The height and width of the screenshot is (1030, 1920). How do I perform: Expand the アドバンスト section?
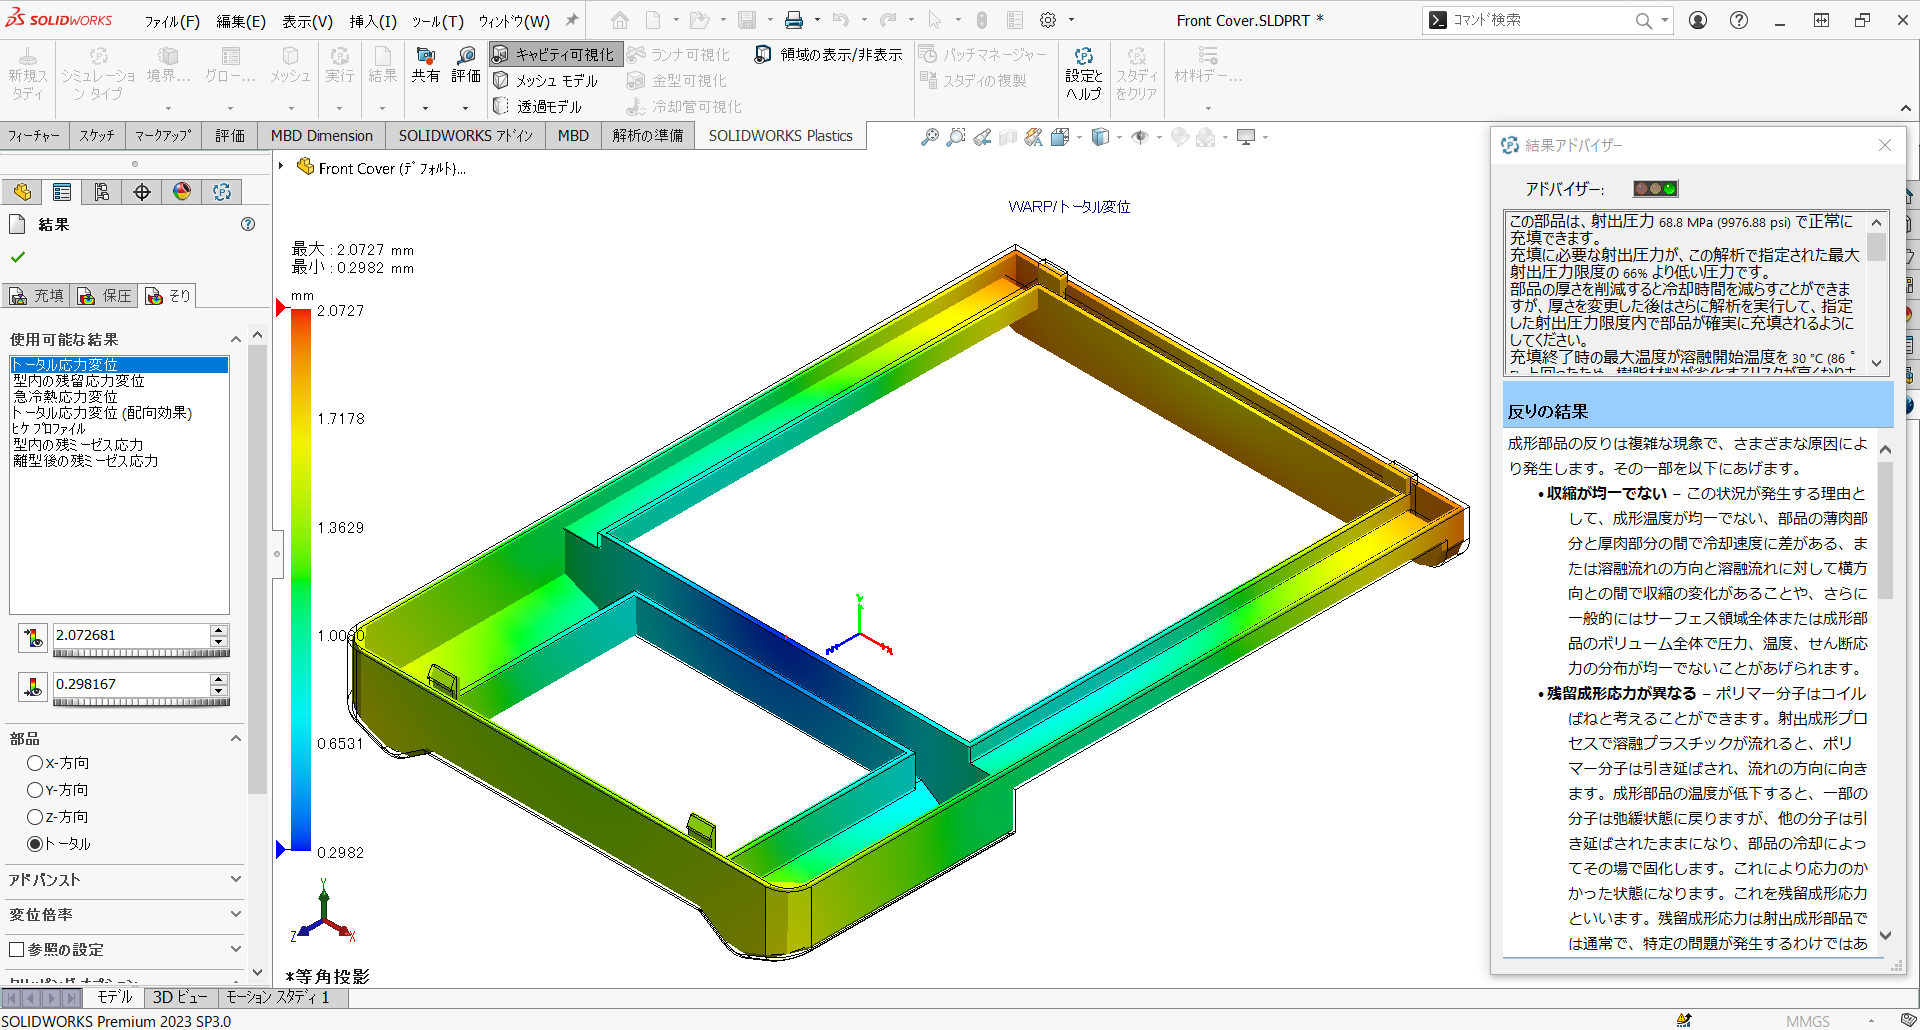point(236,879)
